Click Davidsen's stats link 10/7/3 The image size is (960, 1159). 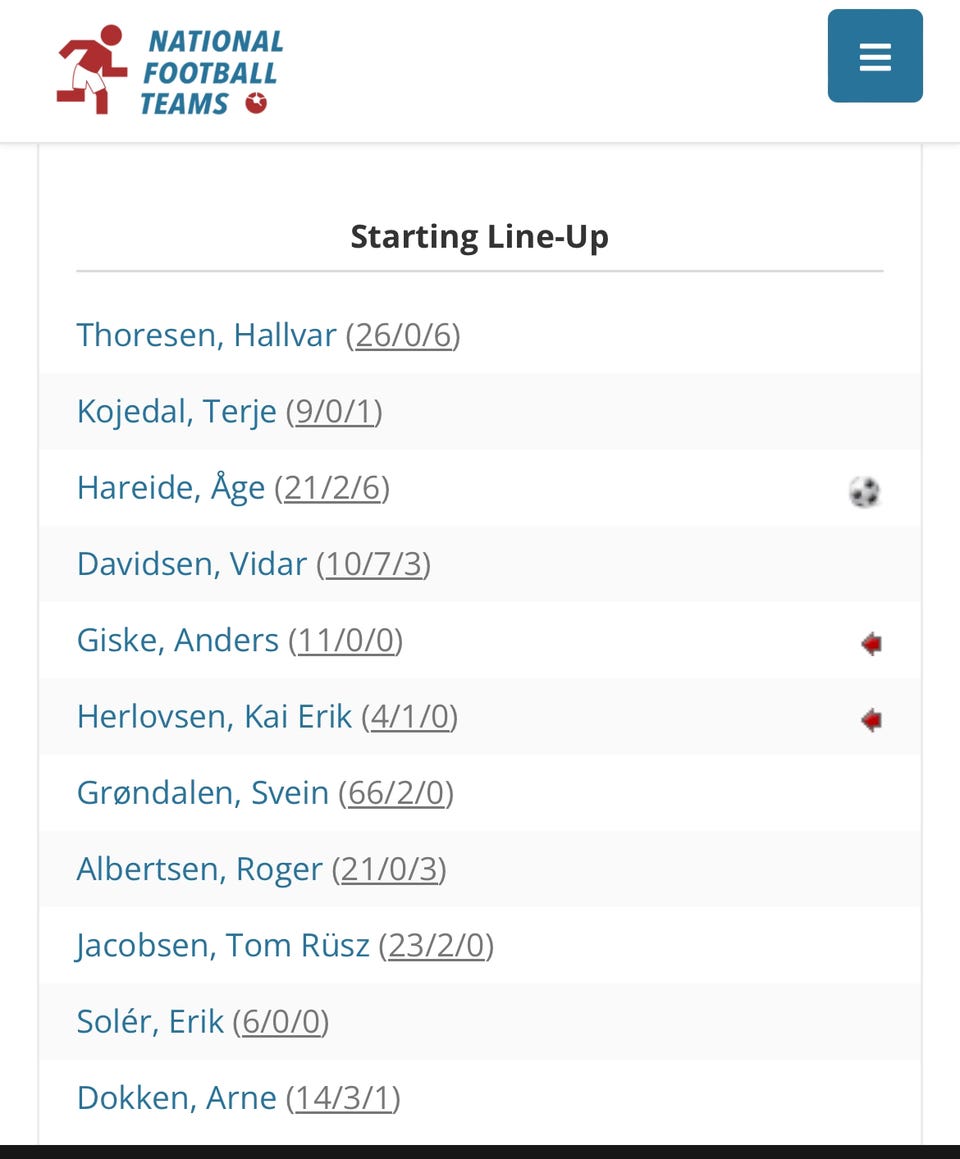point(374,565)
